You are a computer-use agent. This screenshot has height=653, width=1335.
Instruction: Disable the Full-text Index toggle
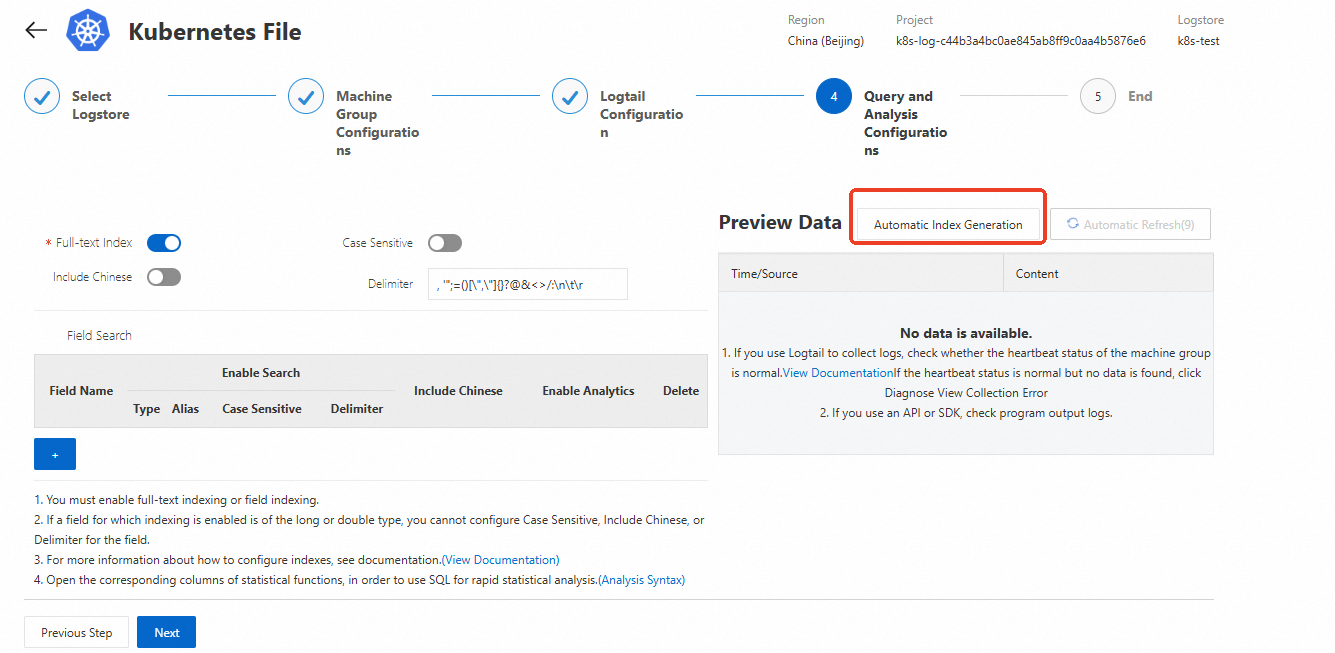pos(164,243)
